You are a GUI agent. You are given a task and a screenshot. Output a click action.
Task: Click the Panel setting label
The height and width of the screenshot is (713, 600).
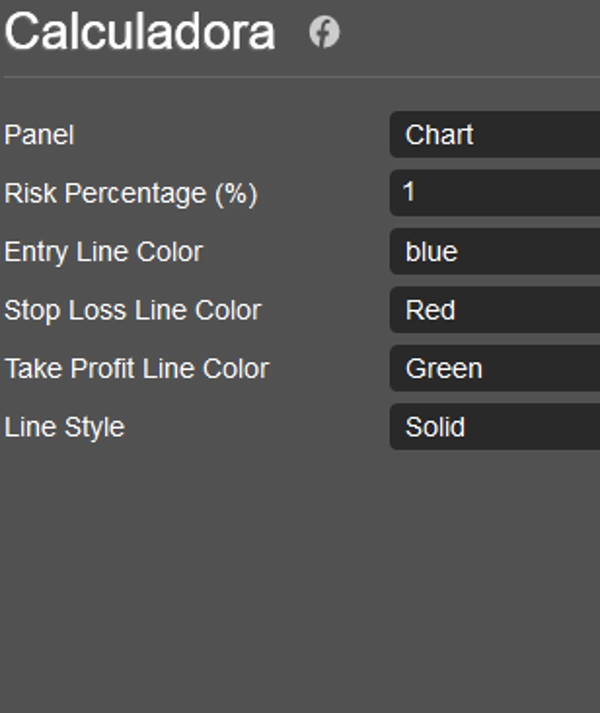39,135
